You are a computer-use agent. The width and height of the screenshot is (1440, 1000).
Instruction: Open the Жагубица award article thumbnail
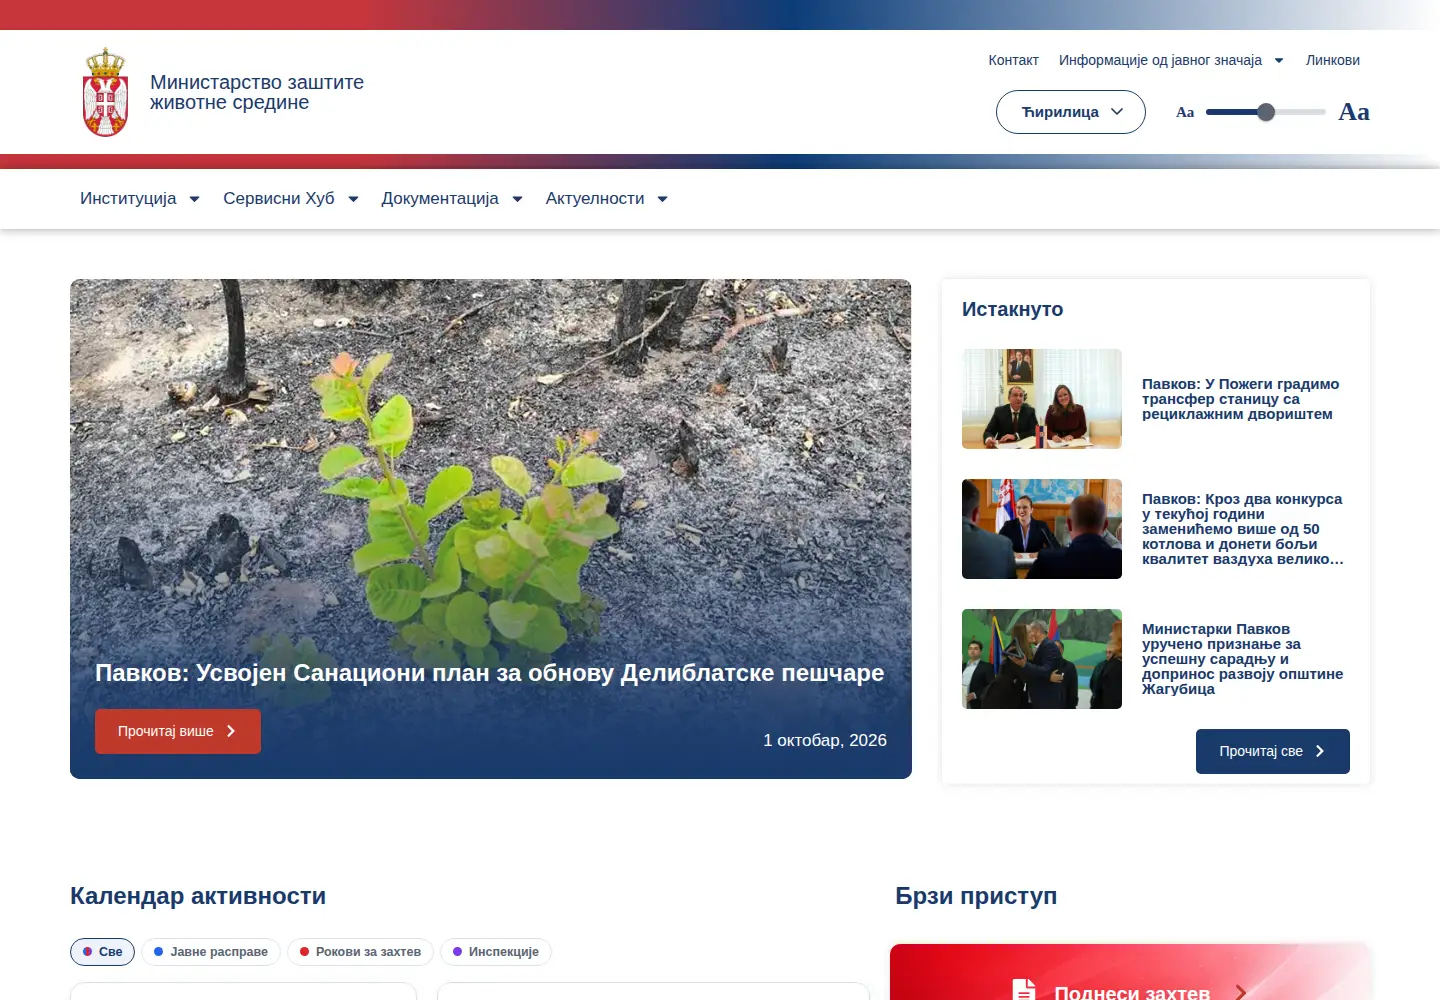pyautogui.click(x=1042, y=659)
